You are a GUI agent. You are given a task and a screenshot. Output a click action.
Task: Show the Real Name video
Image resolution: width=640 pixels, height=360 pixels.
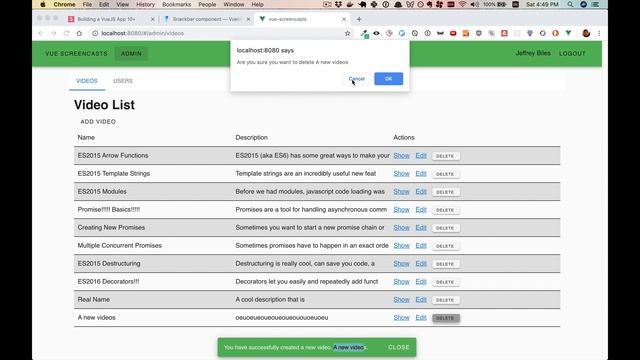click(401, 299)
